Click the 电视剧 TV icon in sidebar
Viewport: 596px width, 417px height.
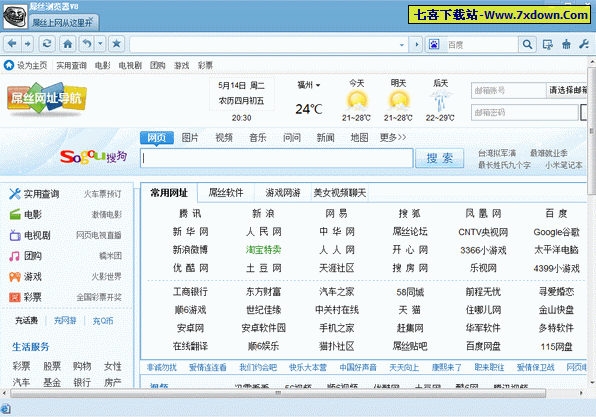[x=15, y=235]
